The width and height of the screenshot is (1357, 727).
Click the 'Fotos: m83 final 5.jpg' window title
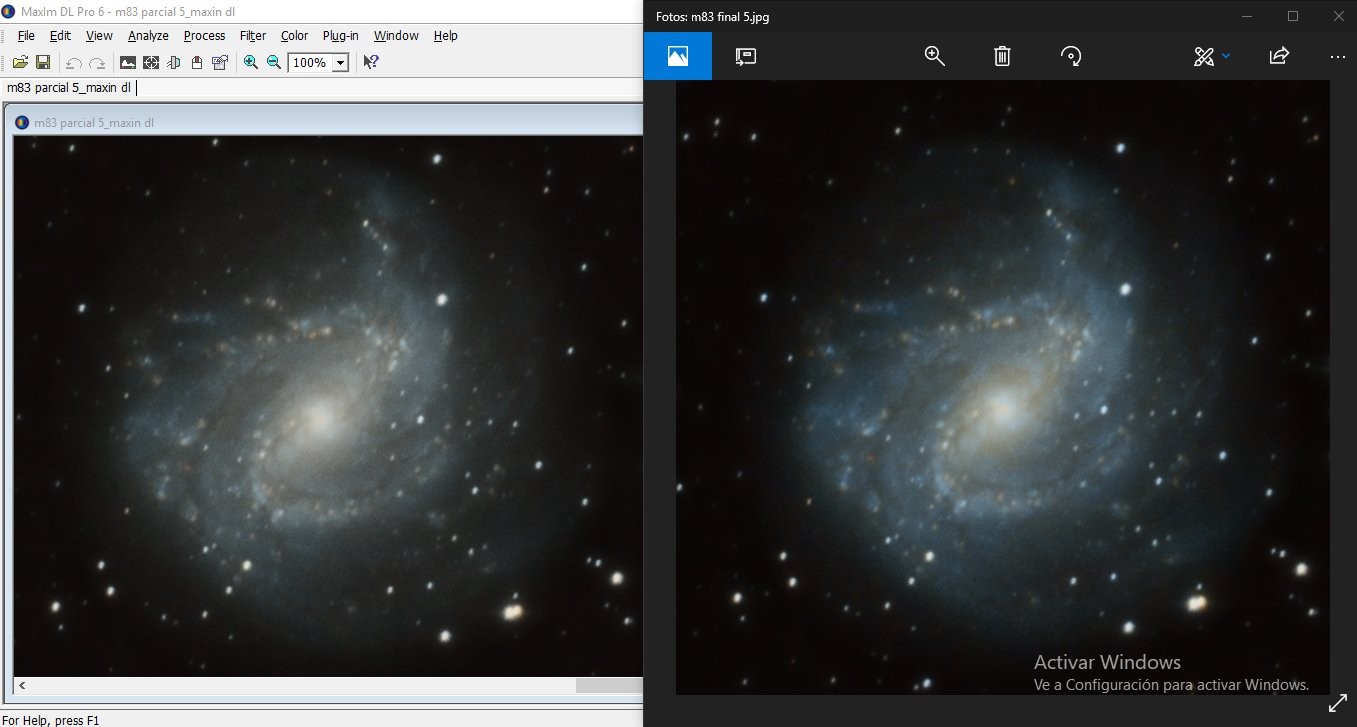coord(712,17)
